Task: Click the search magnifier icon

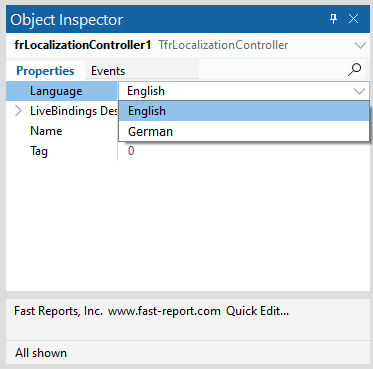Action: coord(354,70)
